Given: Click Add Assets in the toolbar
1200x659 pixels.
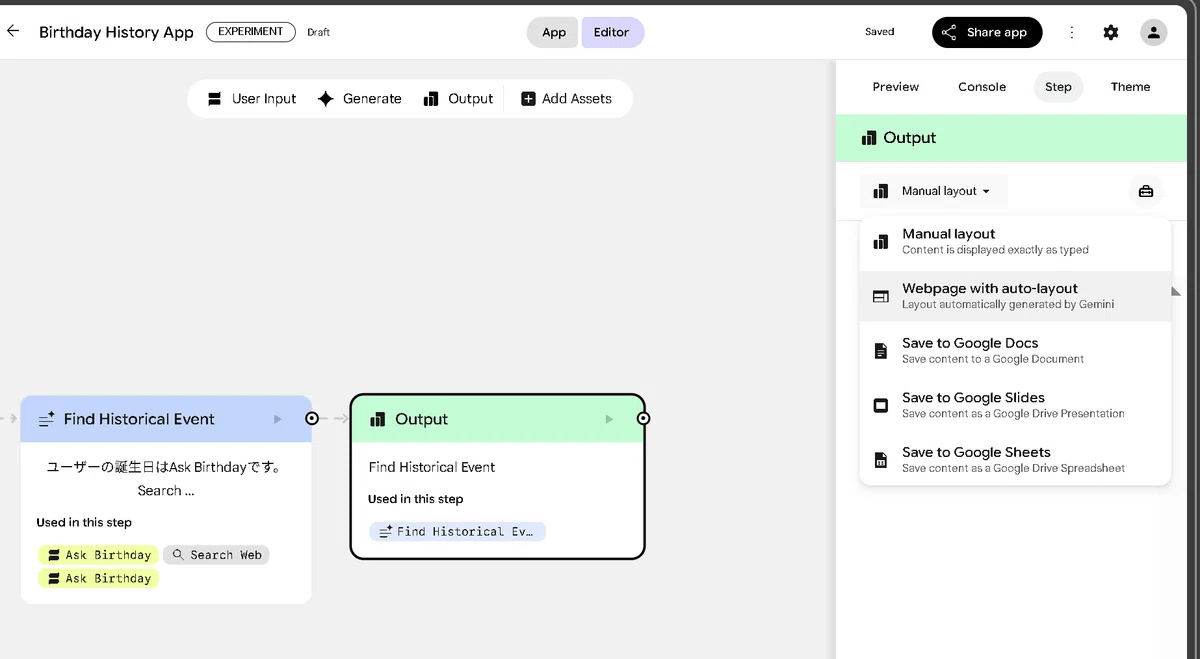Looking at the screenshot, I should point(566,99).
